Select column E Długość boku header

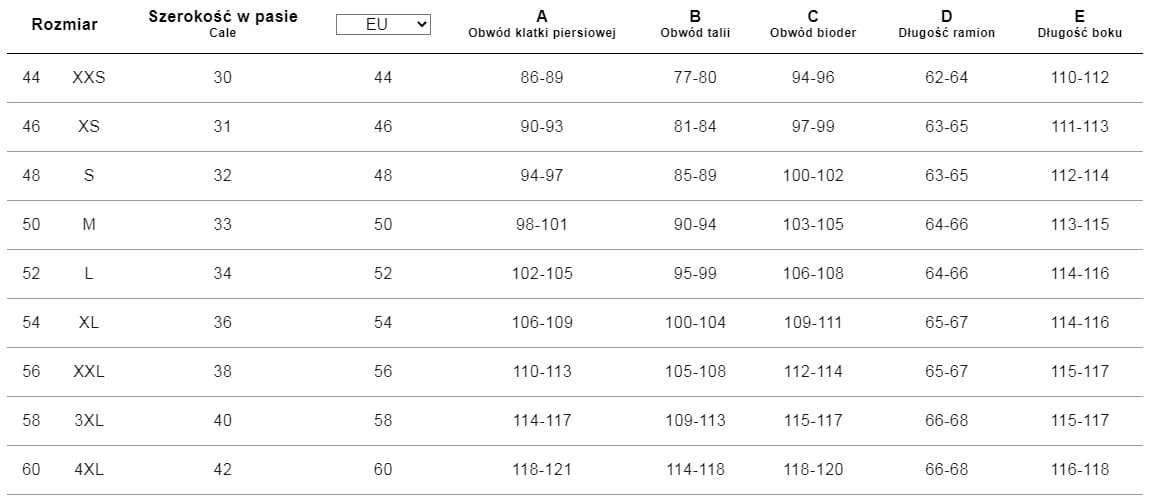(1080, 24)
